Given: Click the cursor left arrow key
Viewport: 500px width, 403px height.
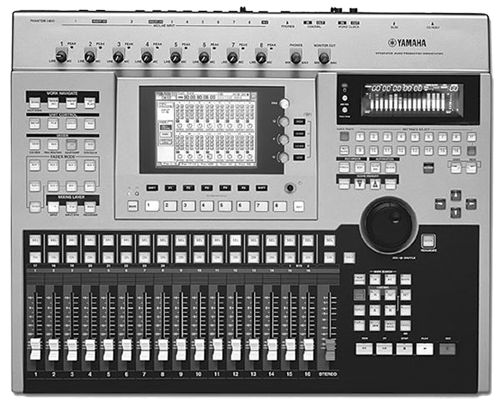Looking at the screenshot, I should coord(440,204).
